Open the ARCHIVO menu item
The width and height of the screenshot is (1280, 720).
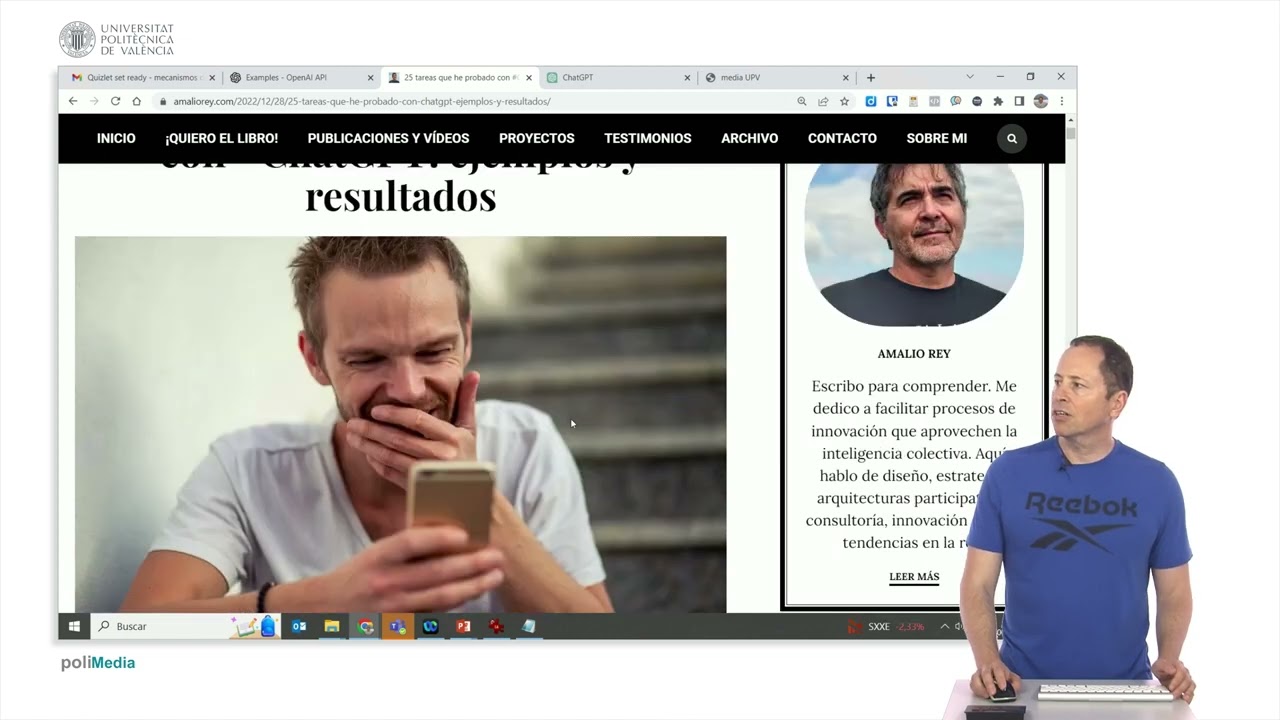(x=750, y=138)
